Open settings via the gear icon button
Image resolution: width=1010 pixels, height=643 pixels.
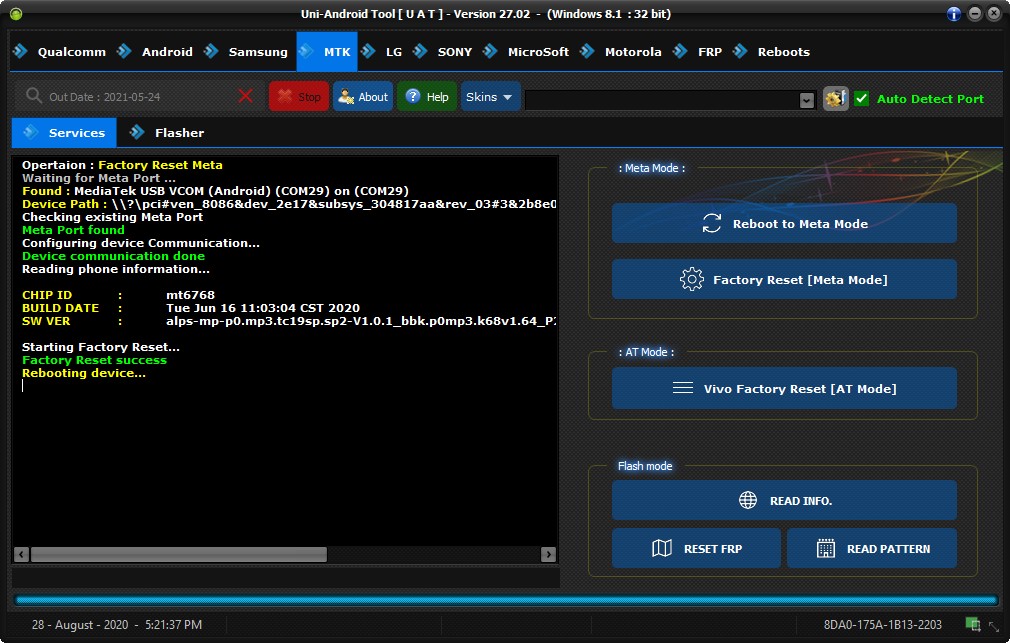(835, 99)
